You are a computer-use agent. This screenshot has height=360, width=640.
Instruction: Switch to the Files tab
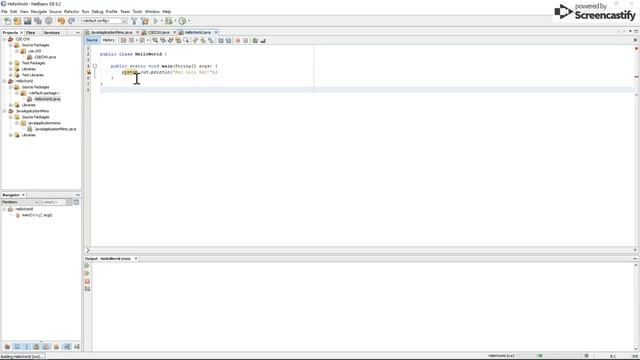(31, 33)
